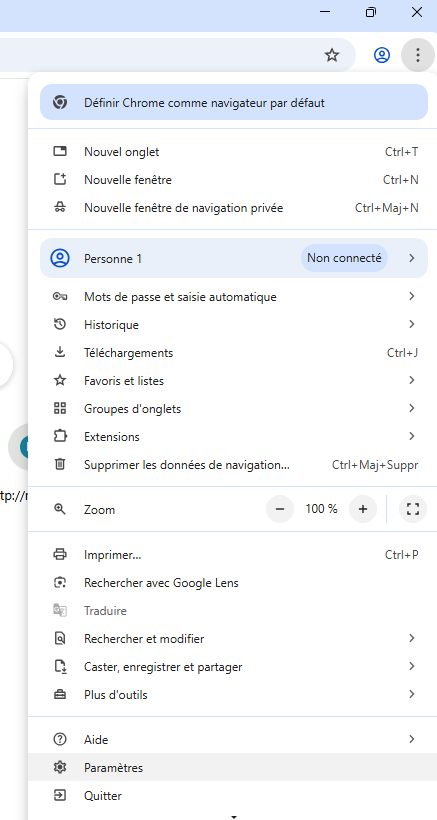Open the profile avatar icon in toolbar

coord(382,55)
